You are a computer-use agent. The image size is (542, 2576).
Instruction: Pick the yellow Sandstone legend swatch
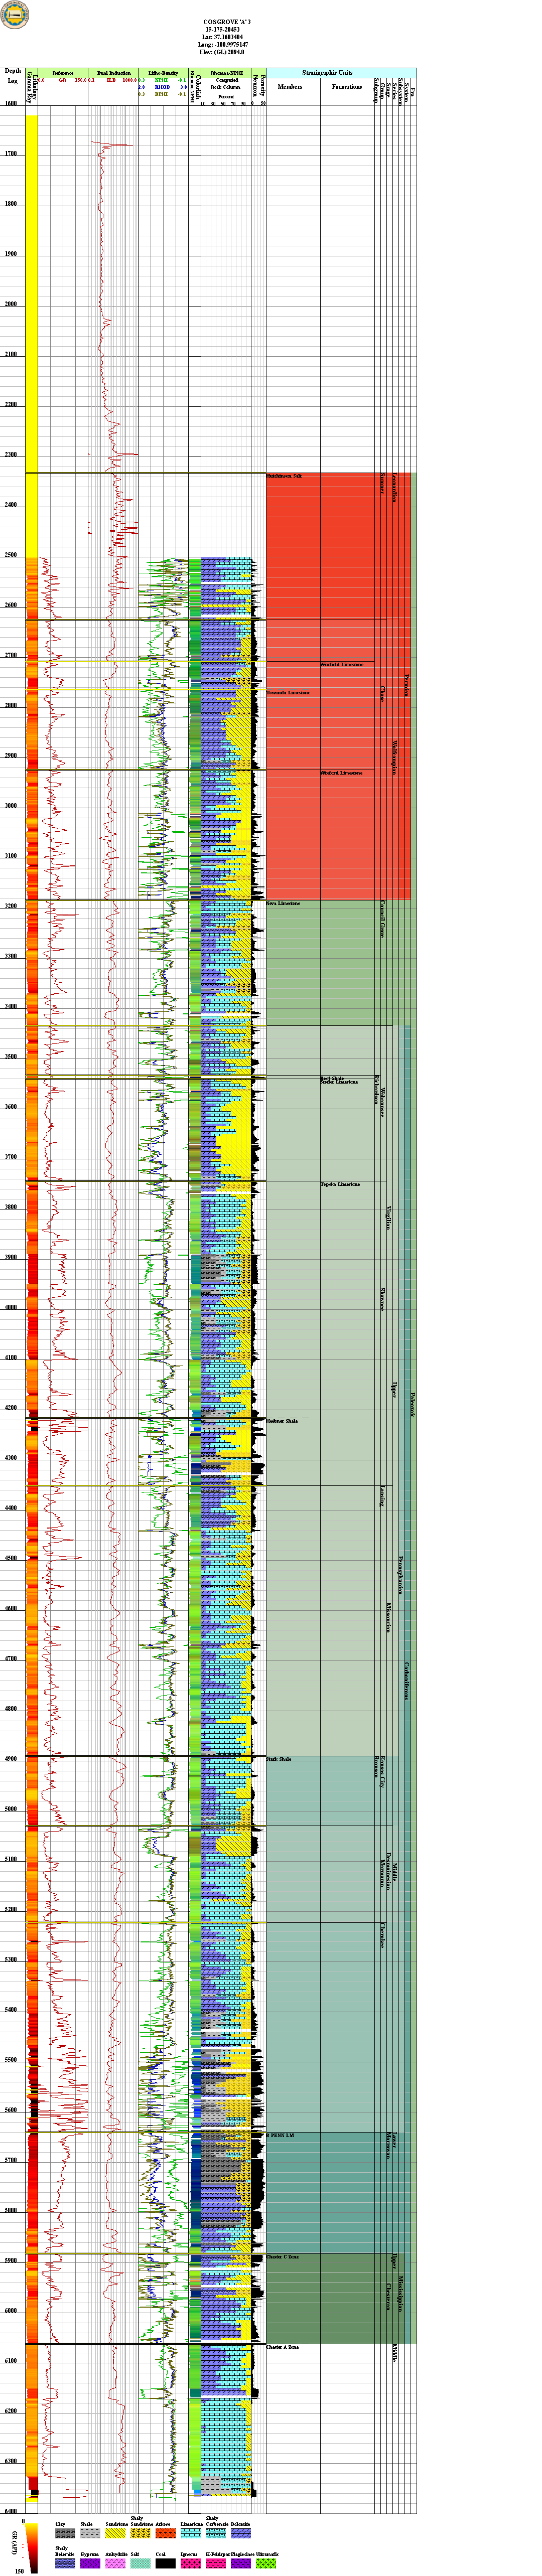click(x=115, y=2533)
